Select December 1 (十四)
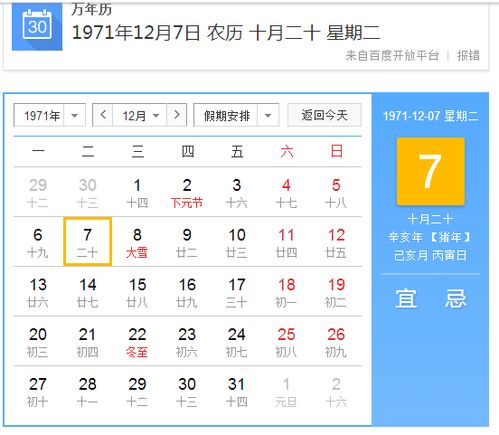Viewport: 499px width, 435px height. pyautogui.click(x=137, y=193)
